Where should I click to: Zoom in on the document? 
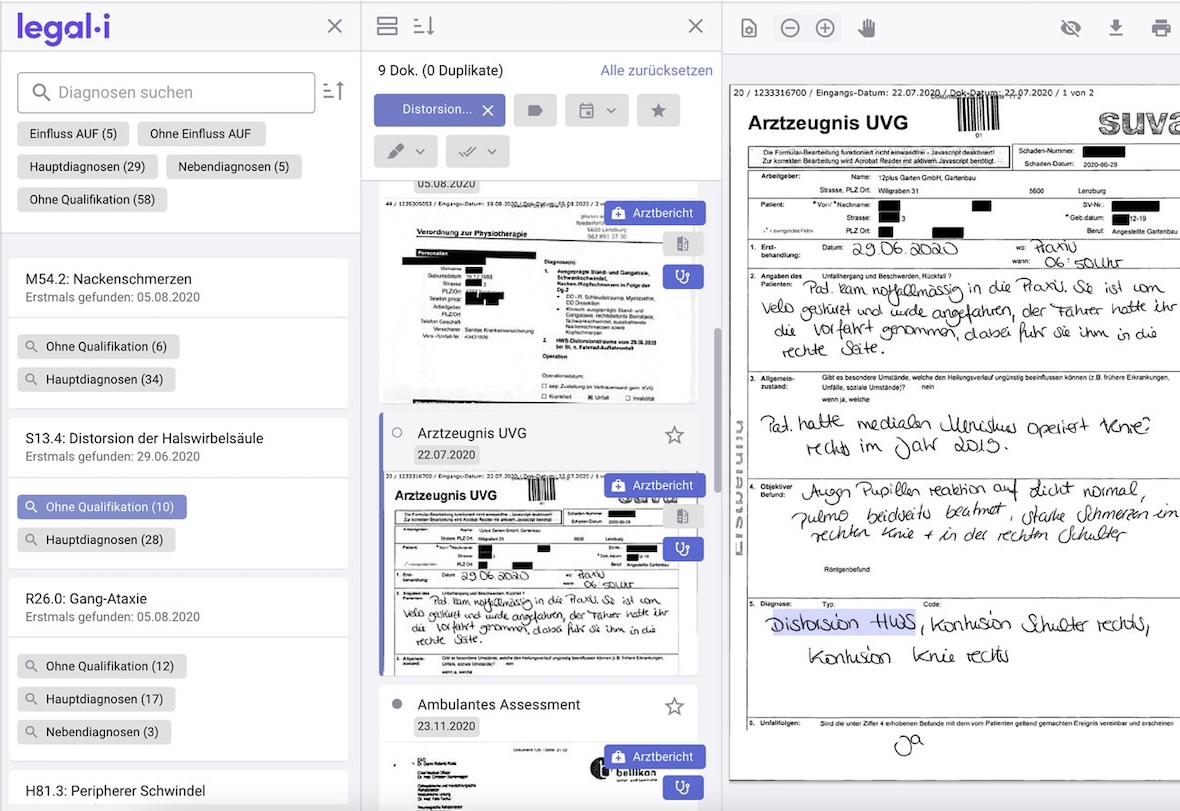(825, 29)
